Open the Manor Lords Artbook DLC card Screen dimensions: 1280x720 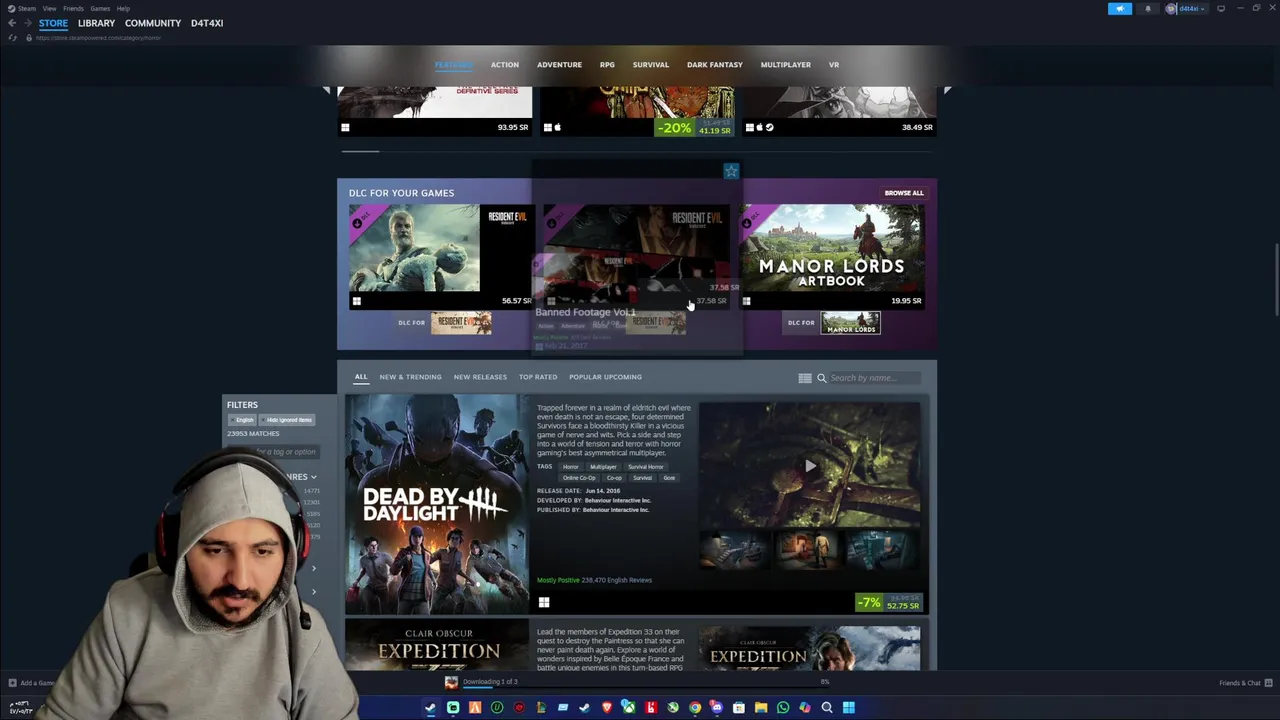(832, 257)
